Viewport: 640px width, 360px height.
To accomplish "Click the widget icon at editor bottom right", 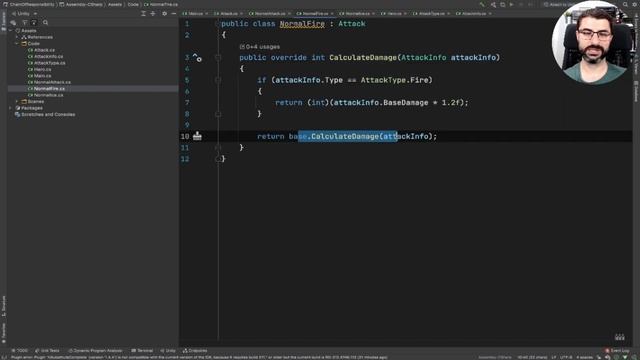I will (x=620, y=337).
